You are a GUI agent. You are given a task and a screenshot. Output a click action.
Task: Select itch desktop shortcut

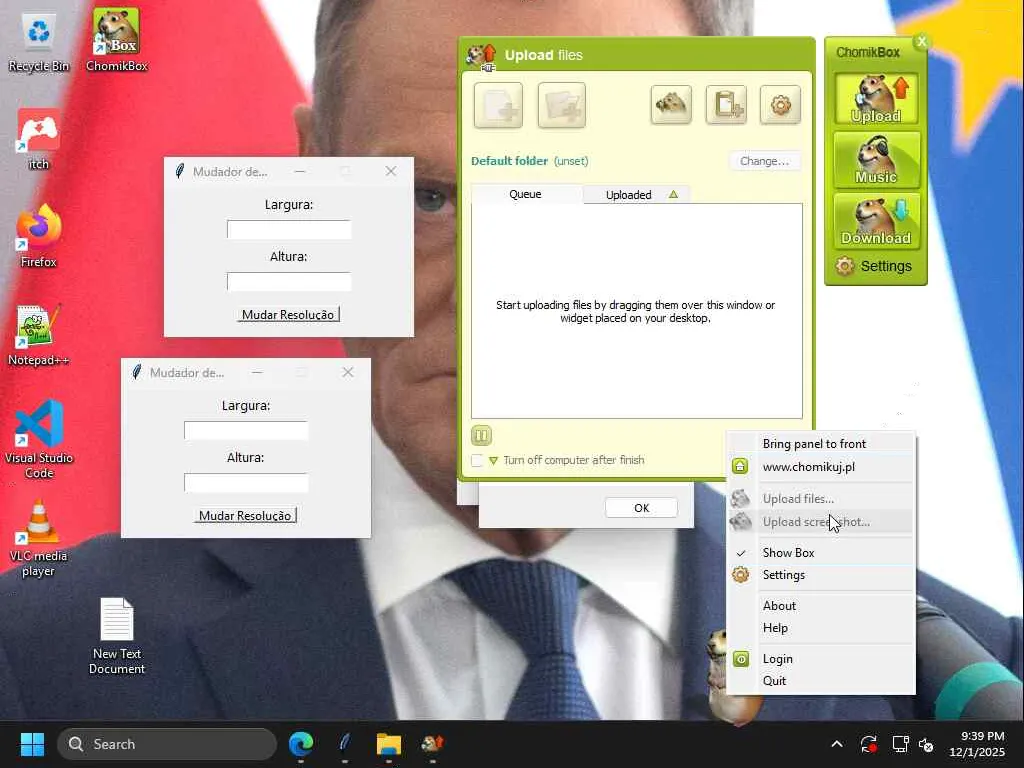pyautogui.click(x=39, y=140)
